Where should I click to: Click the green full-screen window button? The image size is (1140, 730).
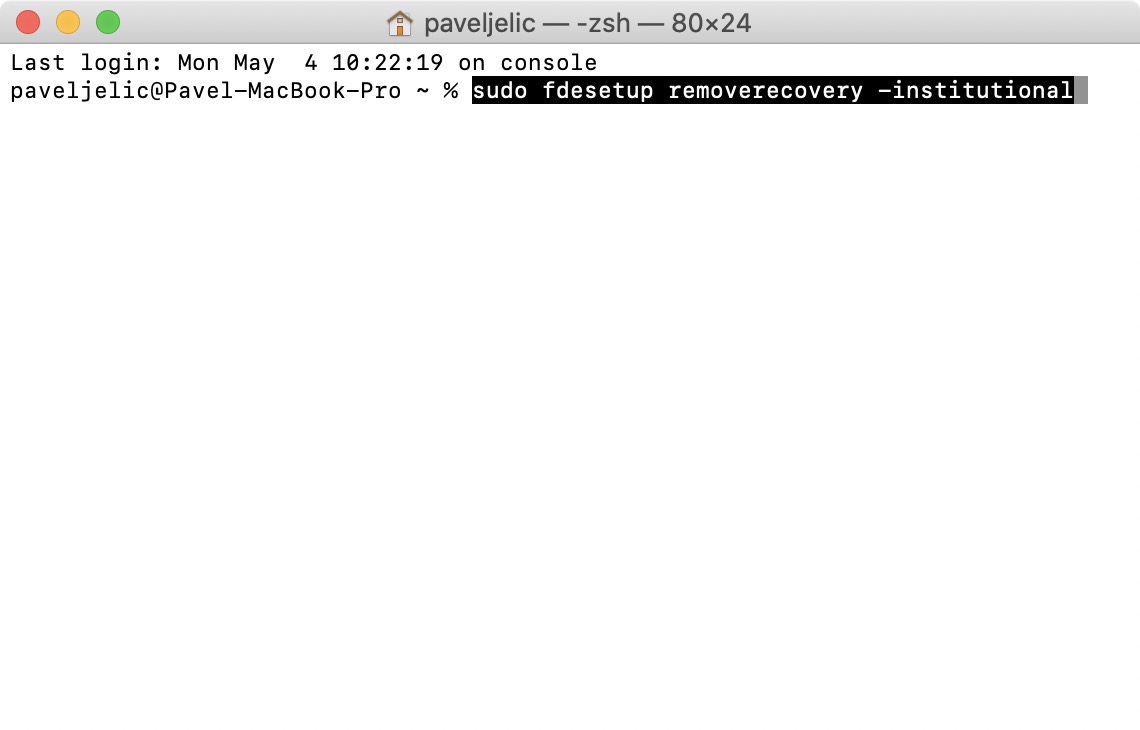pyautogui.click(x=108, y=23)
